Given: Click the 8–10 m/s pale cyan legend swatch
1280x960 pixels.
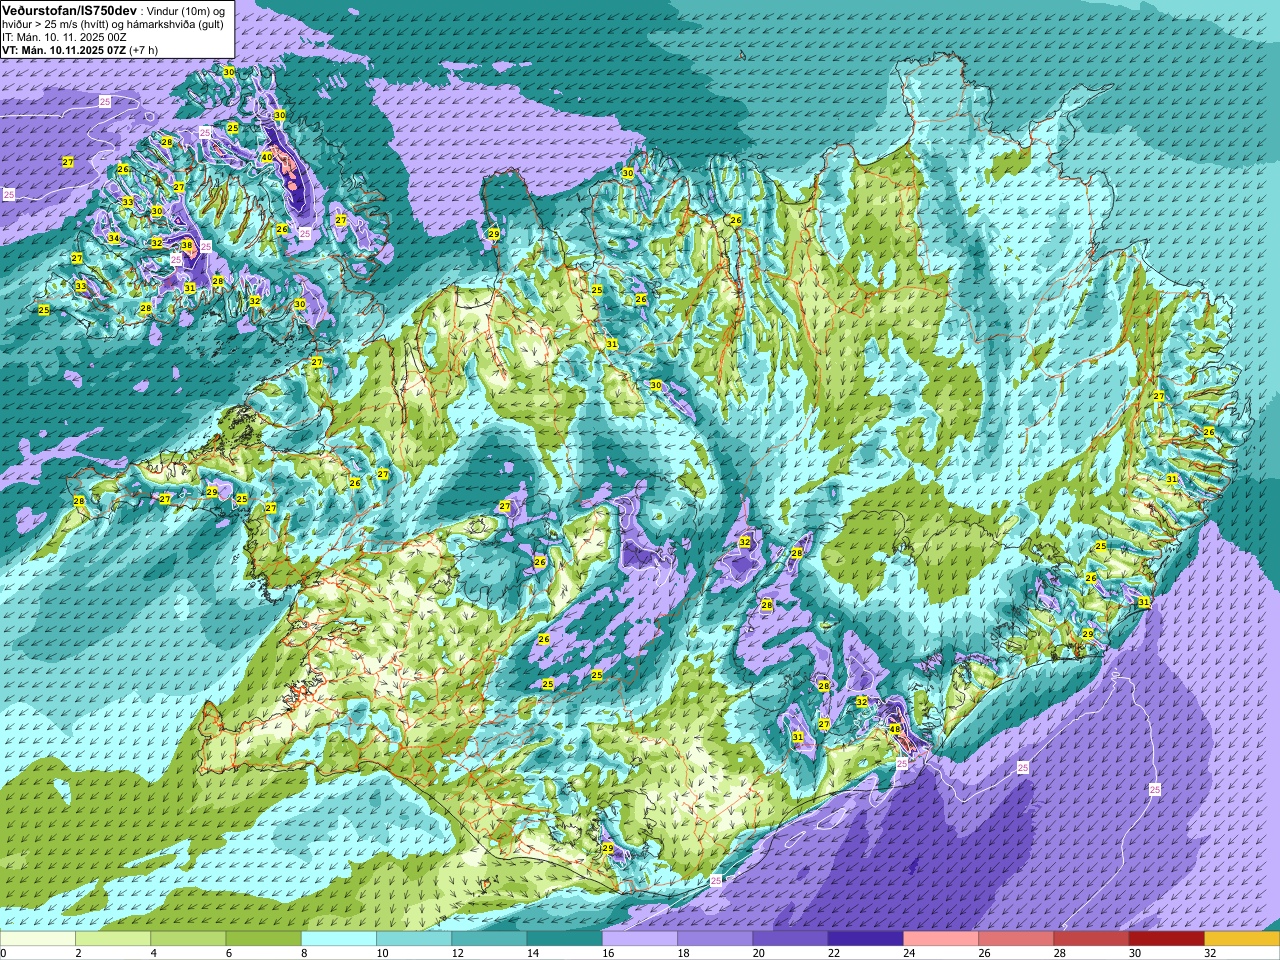Looking at the screenshot, I should pos(339,939).
